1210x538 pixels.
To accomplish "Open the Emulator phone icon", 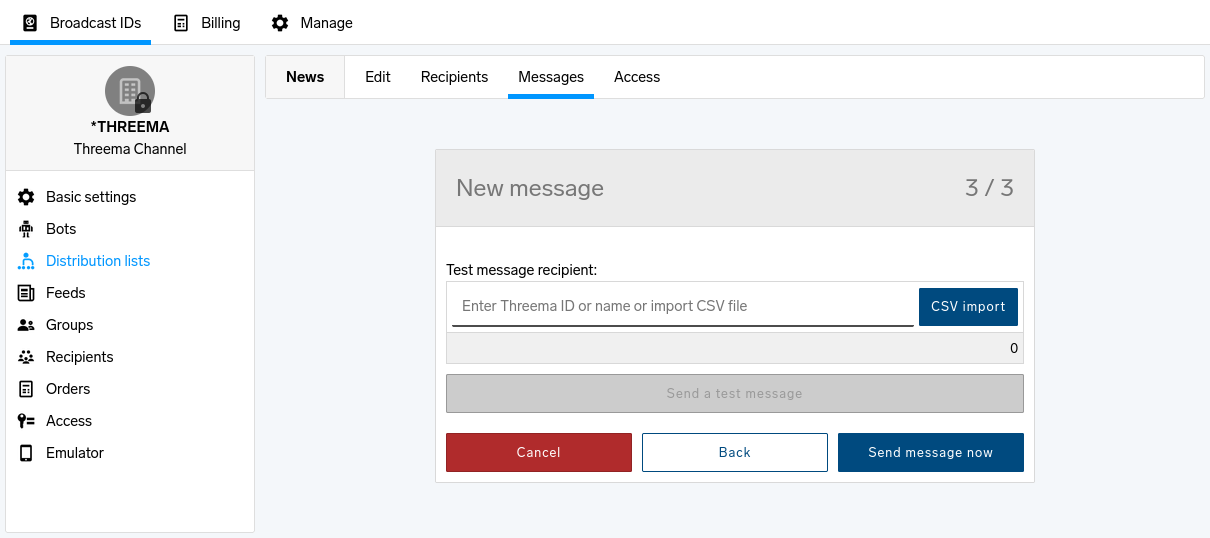I will click(27, 453).
